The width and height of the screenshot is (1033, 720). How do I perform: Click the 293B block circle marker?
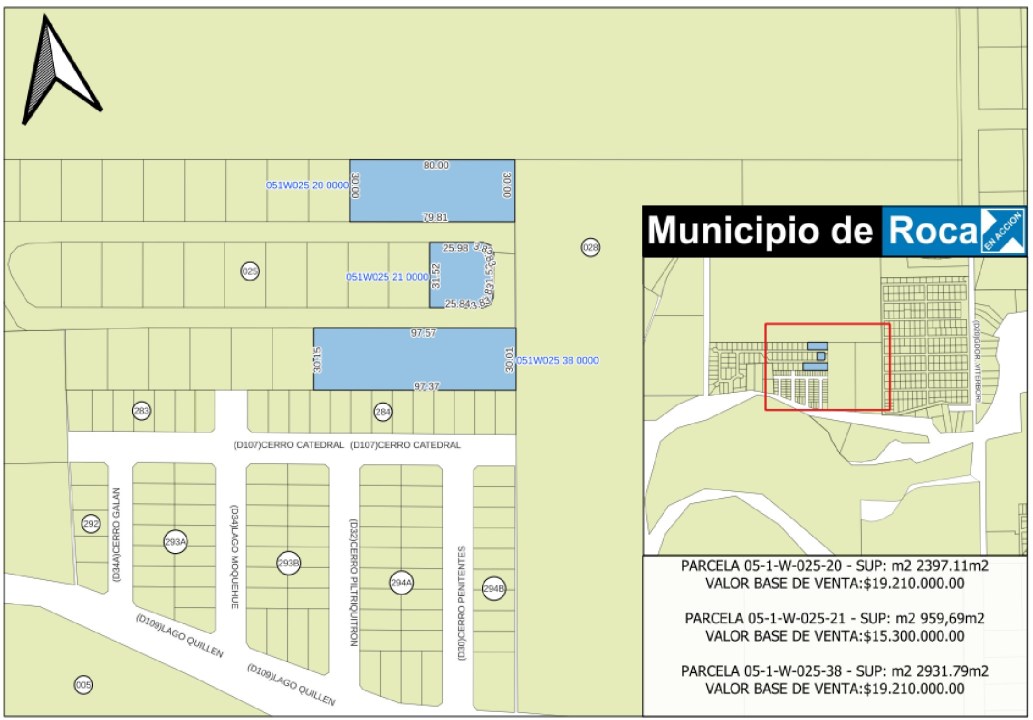(288, 563)
